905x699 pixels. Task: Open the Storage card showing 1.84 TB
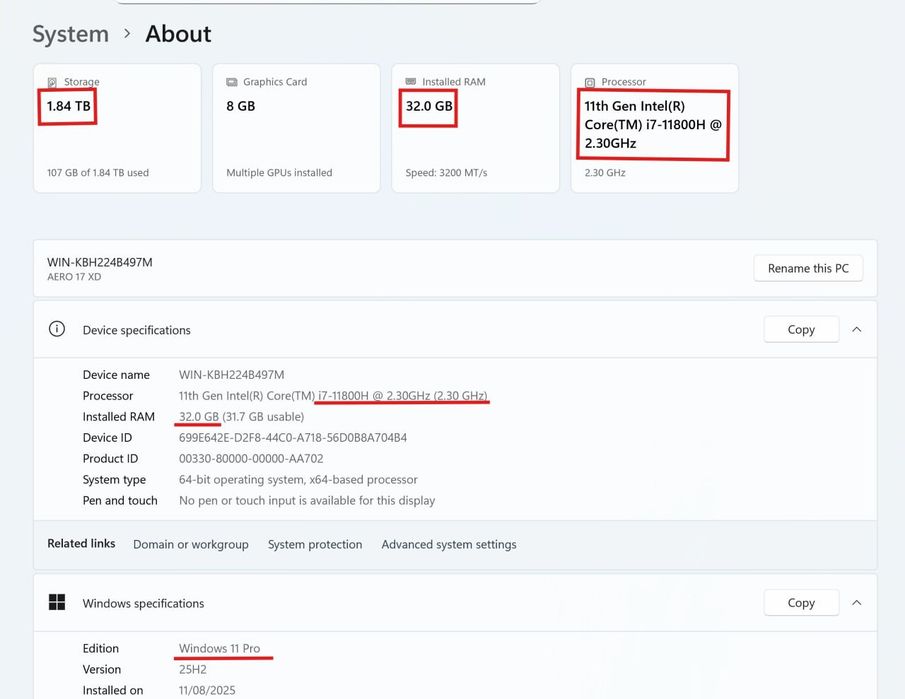coord(117,128)
